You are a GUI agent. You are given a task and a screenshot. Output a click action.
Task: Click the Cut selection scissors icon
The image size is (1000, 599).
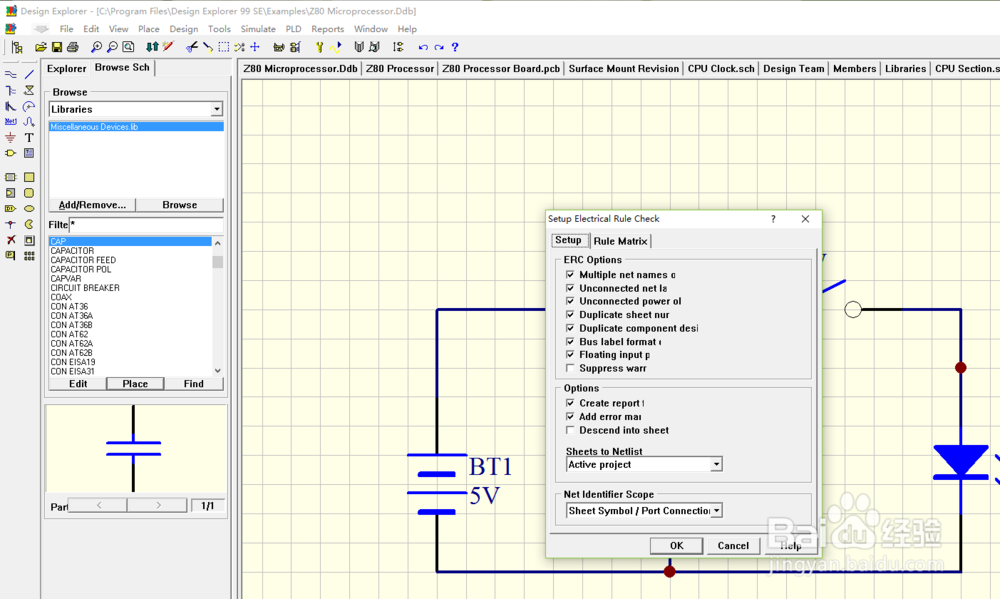point(191,47)
